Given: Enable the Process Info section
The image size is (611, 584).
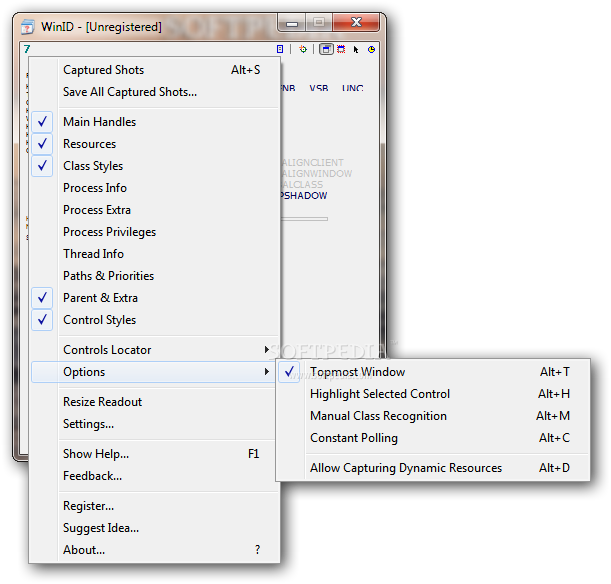Looking at the screenshot, I should point(155,188).
